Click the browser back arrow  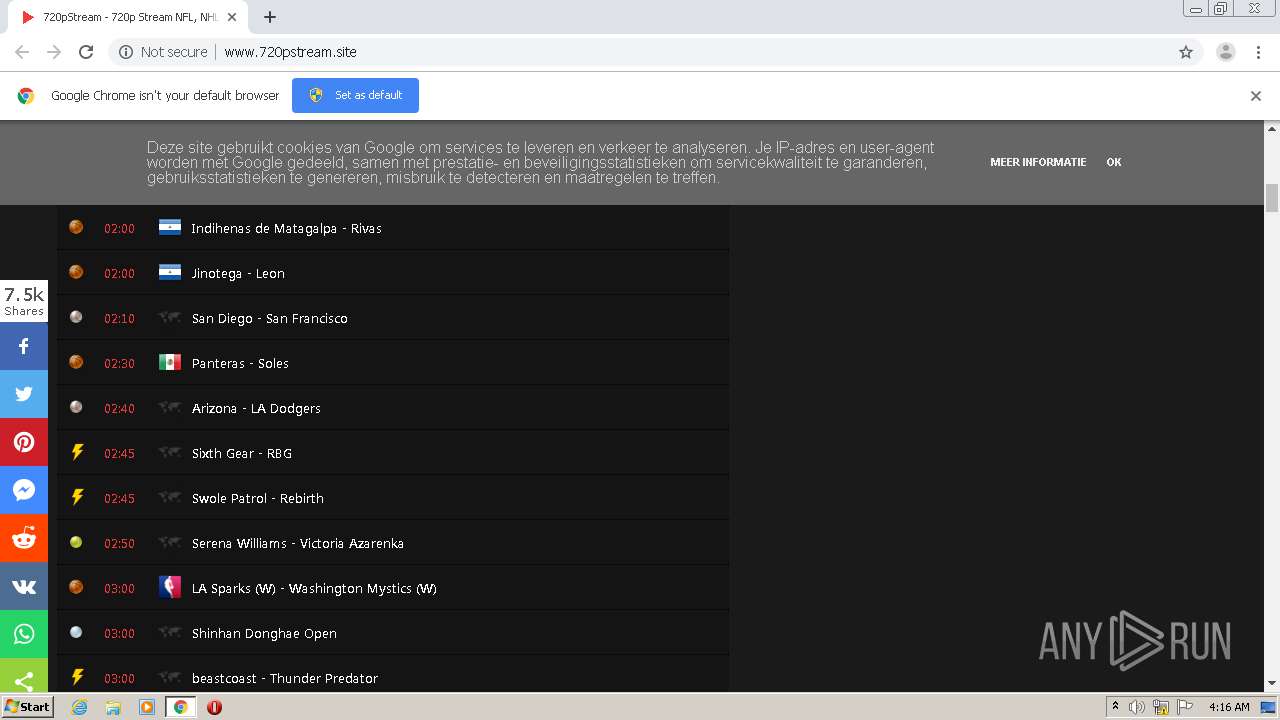[22, 52]
